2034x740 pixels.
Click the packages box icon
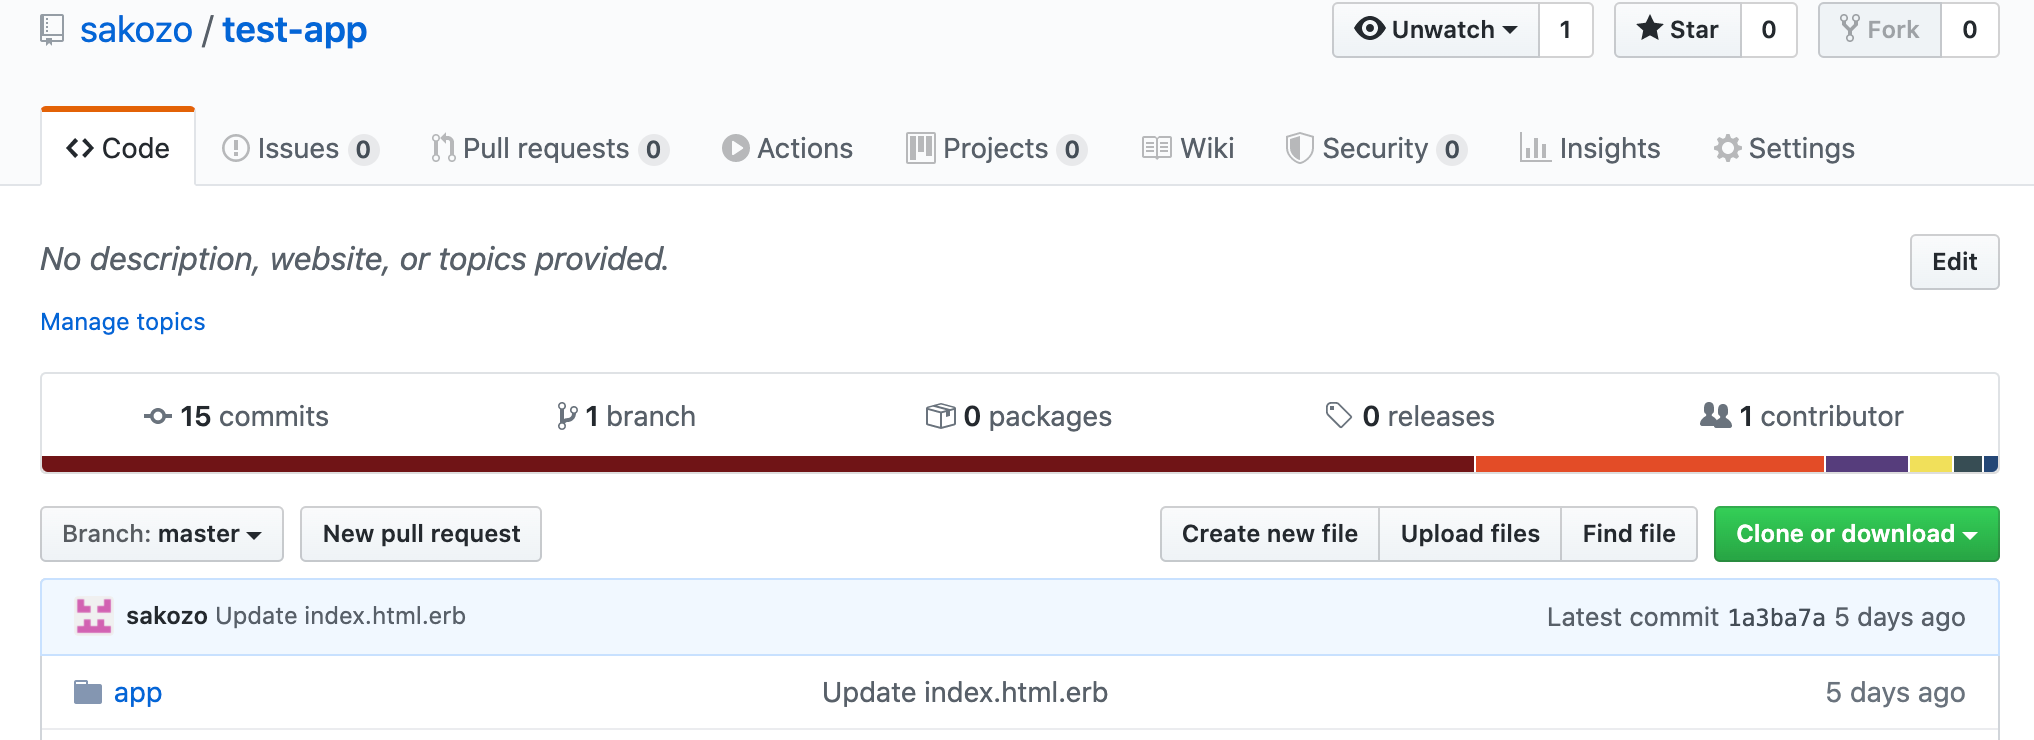pos(940,416)
